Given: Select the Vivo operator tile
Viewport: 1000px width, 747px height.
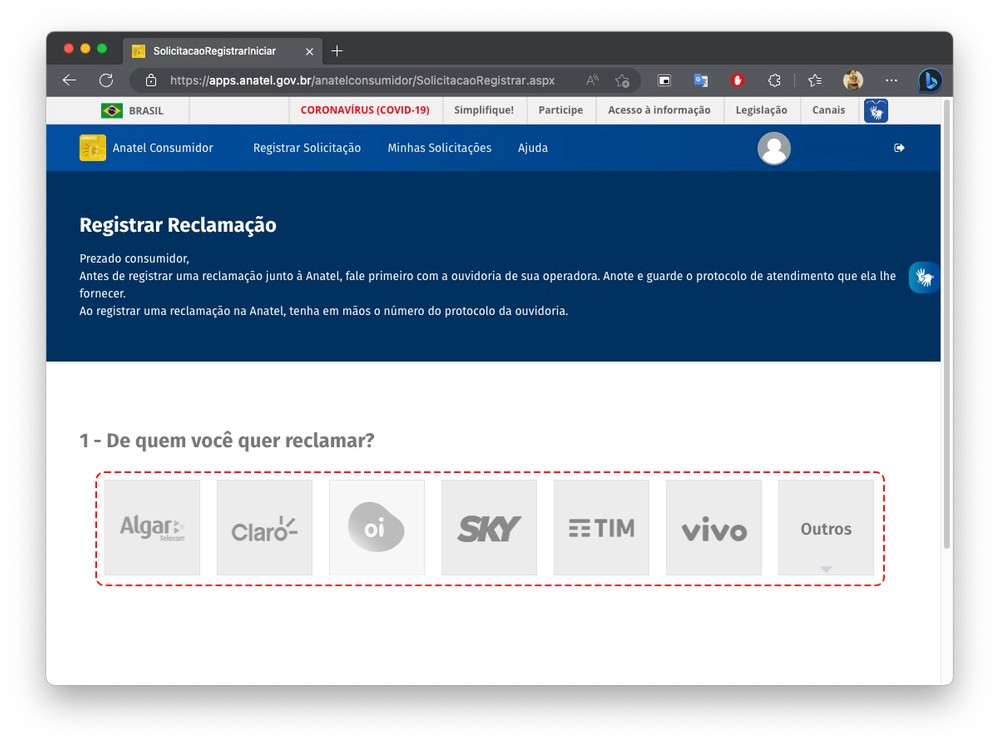Looking at the screenshot, I should (713, 528).
